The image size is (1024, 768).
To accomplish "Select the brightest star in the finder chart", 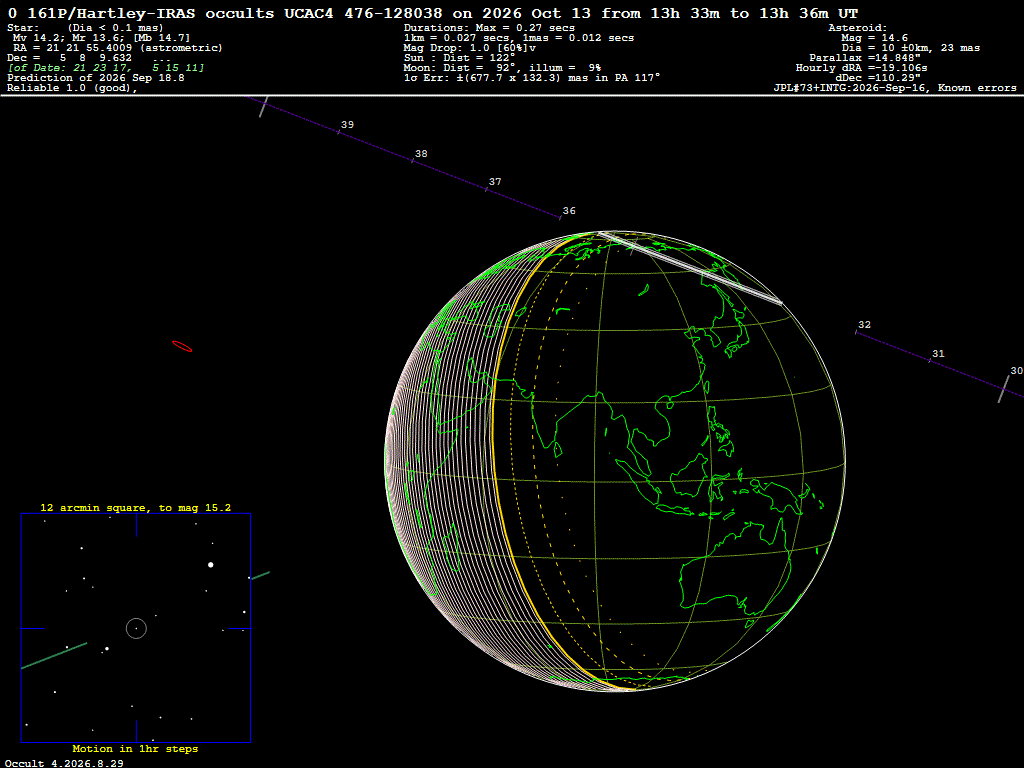I will tap(210, 565).
